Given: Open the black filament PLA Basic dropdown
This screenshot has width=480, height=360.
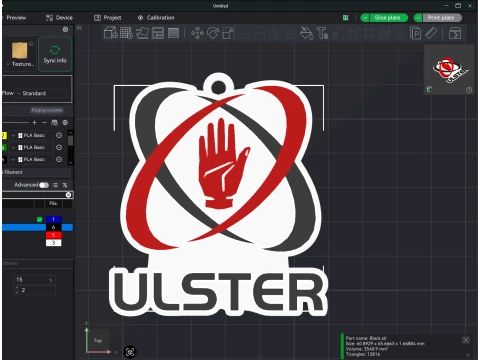Looking at the screenshot, I should click(32, 159).
